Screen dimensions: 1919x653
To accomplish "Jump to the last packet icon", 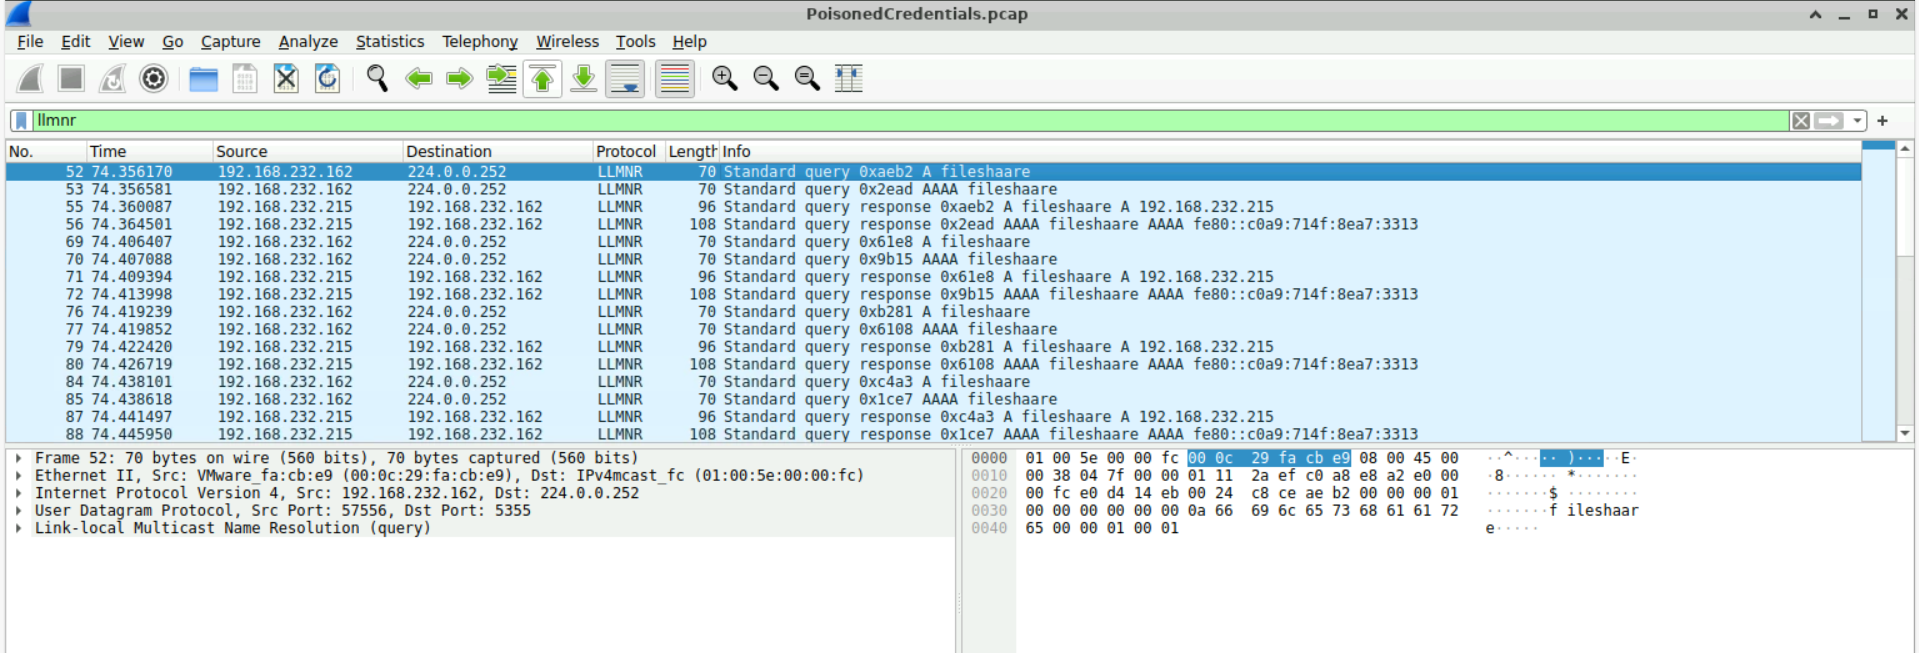I will click(583, 78).
